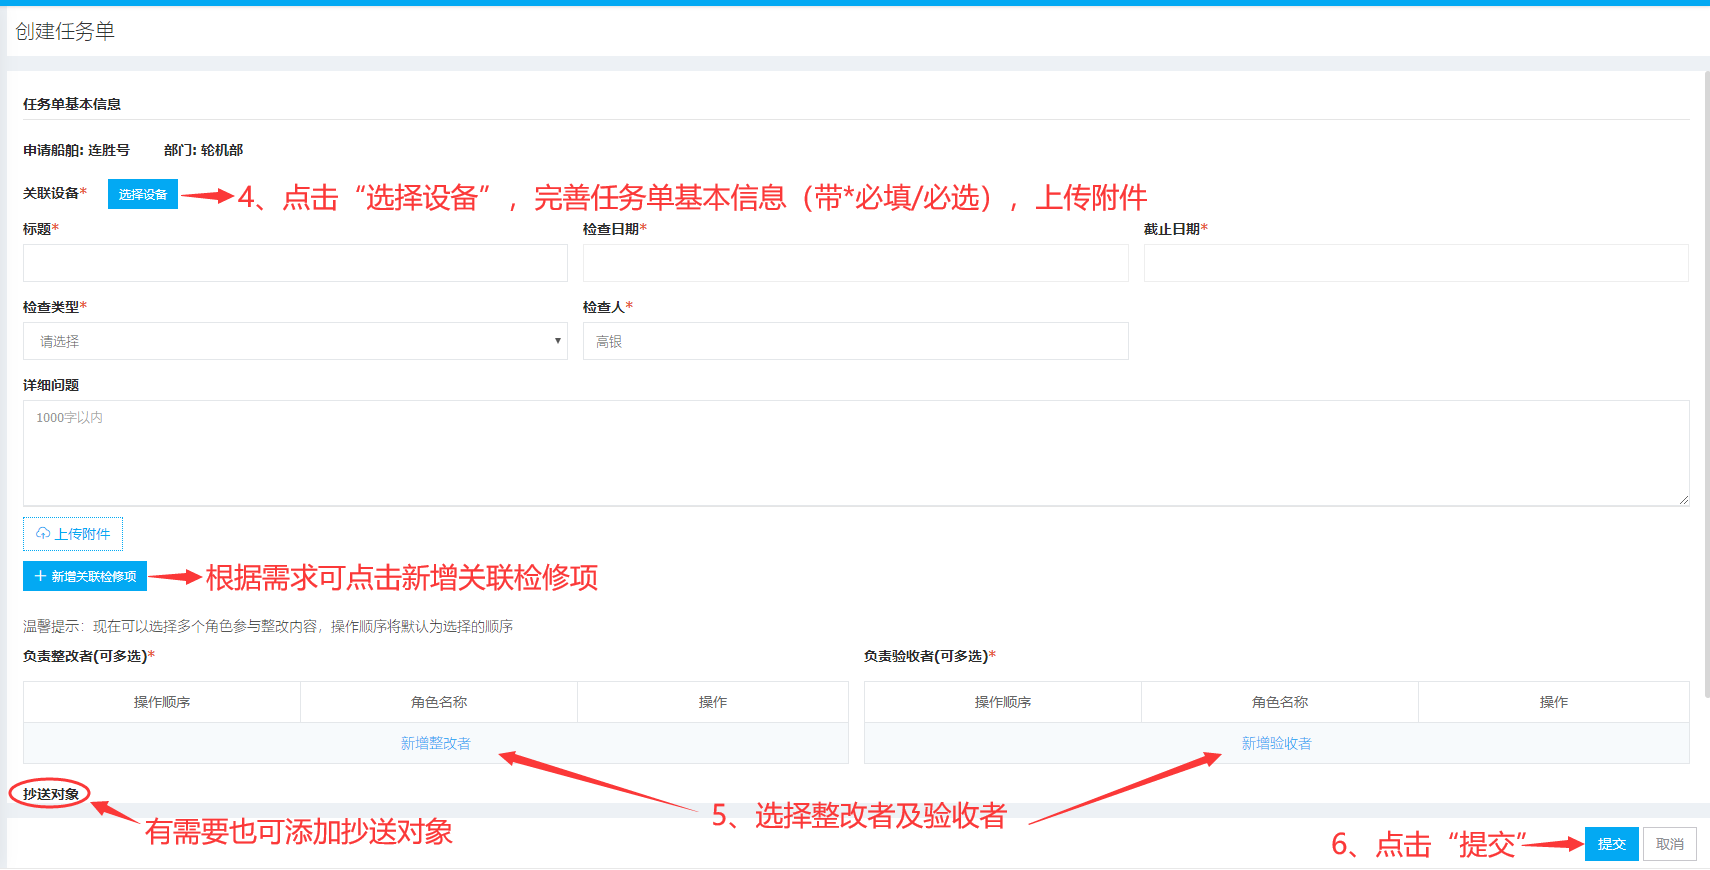Click the page vertical scrollbar
The height and width of the screenshot is (870, 1710).
[x=1706, y=385]
